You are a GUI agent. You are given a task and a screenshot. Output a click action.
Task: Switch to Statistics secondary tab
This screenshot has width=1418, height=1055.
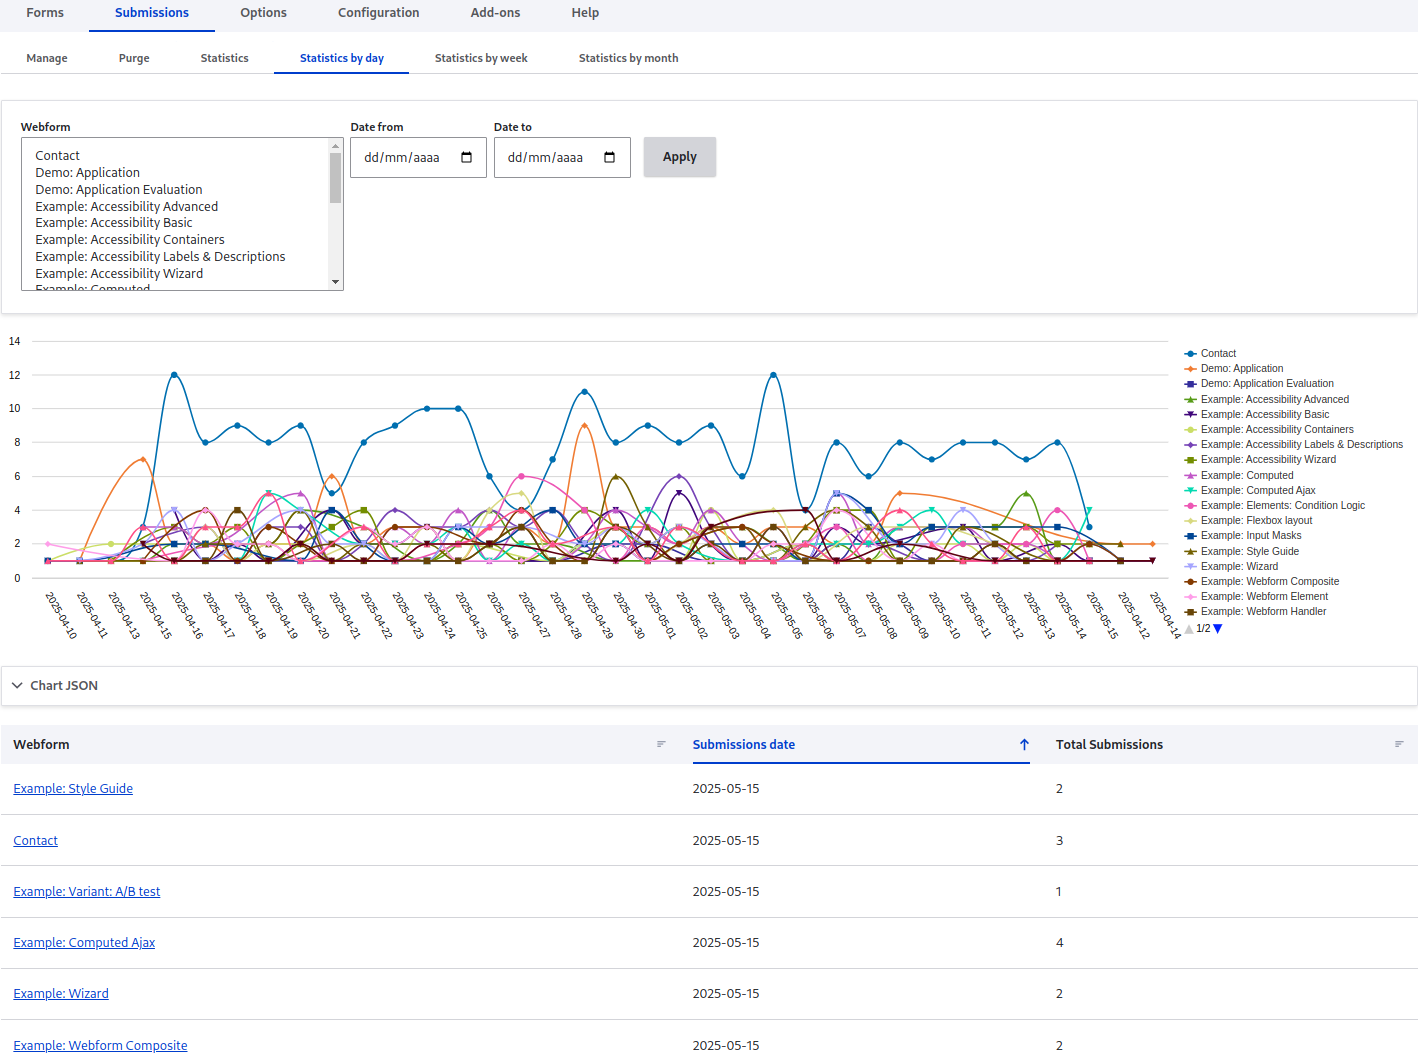click(224, 58)
